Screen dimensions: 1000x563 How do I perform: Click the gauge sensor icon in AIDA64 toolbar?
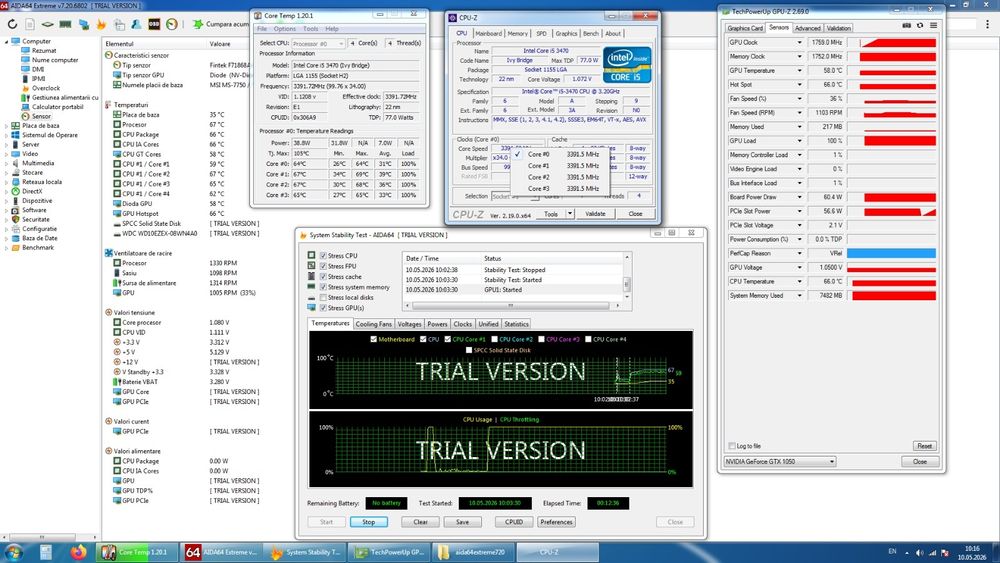pyautogui.click(x=172, y=24)
